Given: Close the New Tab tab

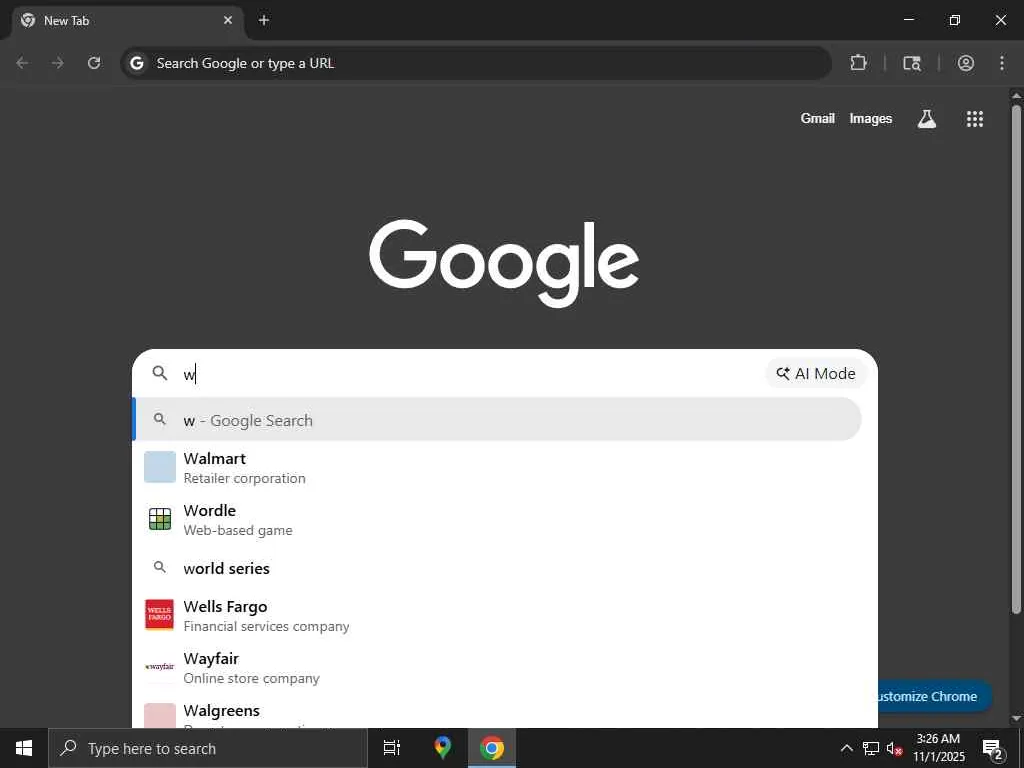Looking at the screenshot, I should 228,20.
